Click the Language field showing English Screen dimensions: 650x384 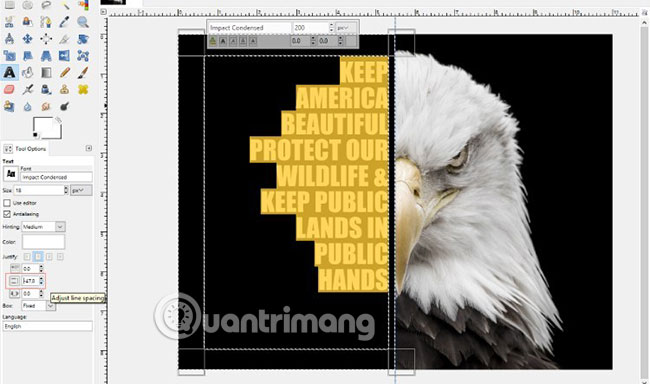tap(47, 326)
